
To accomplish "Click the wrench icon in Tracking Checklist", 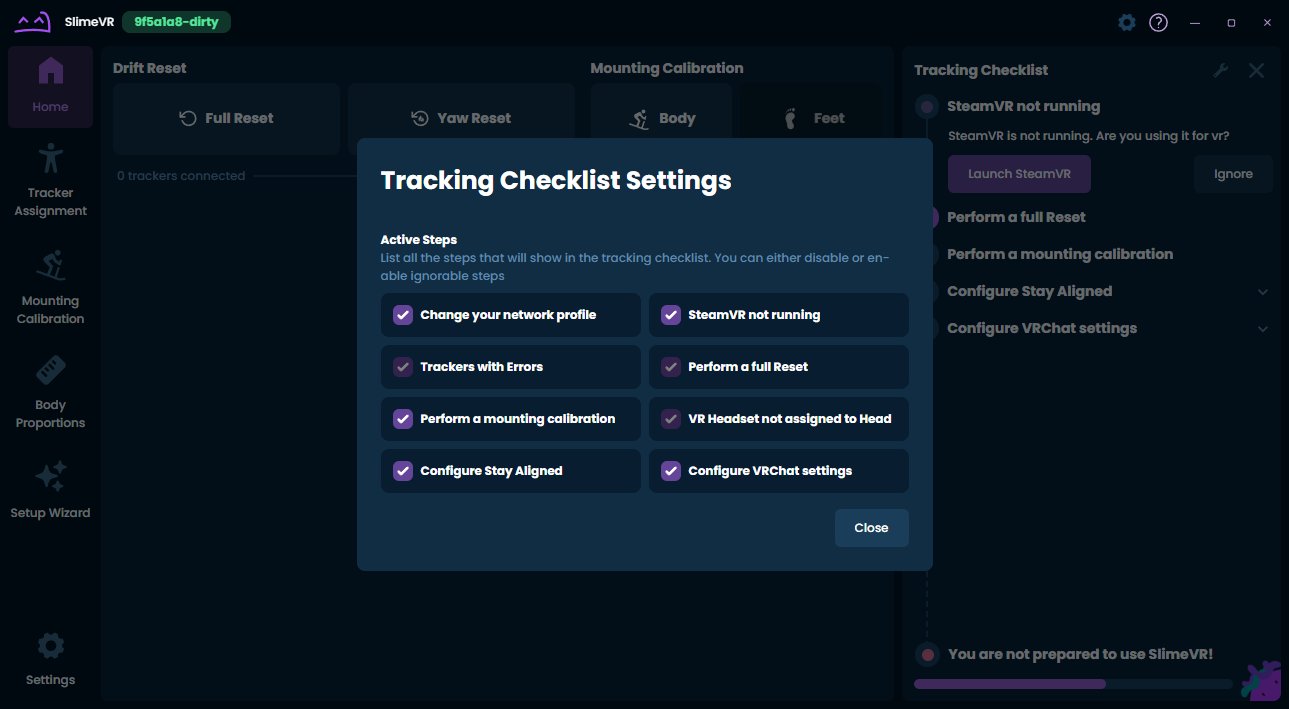I will (x=1220, y=70).
